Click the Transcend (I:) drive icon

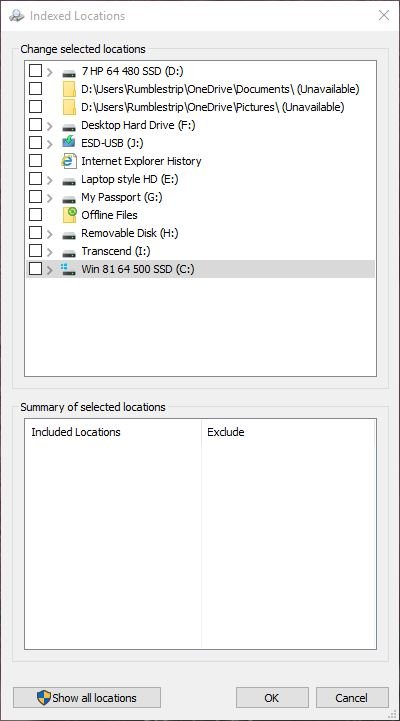point(69,253)
